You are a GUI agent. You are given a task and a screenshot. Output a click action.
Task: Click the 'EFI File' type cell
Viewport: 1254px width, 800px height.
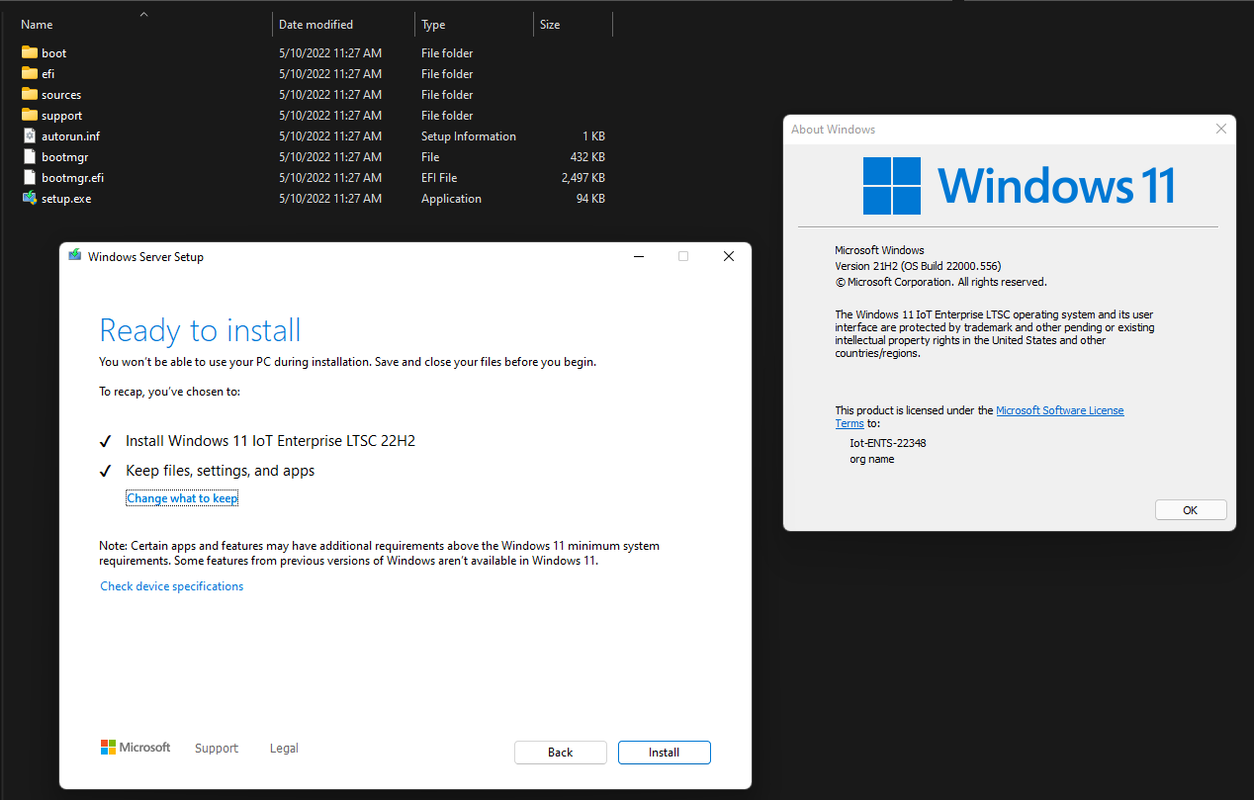[439, 178]
